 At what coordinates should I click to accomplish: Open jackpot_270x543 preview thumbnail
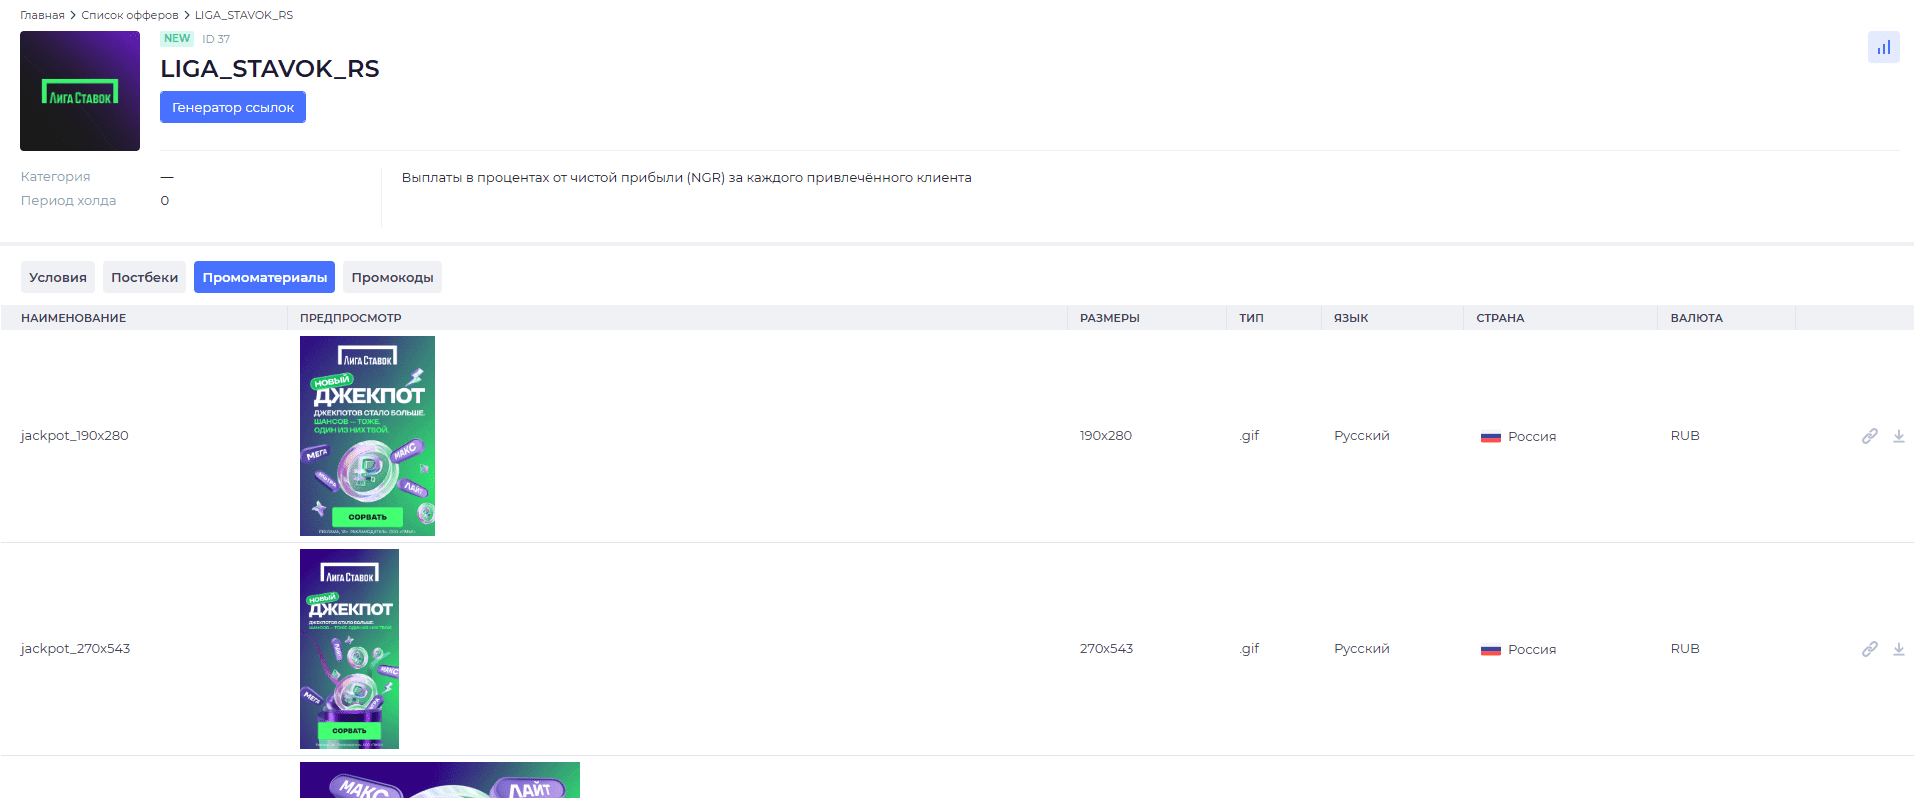point(349,649)
